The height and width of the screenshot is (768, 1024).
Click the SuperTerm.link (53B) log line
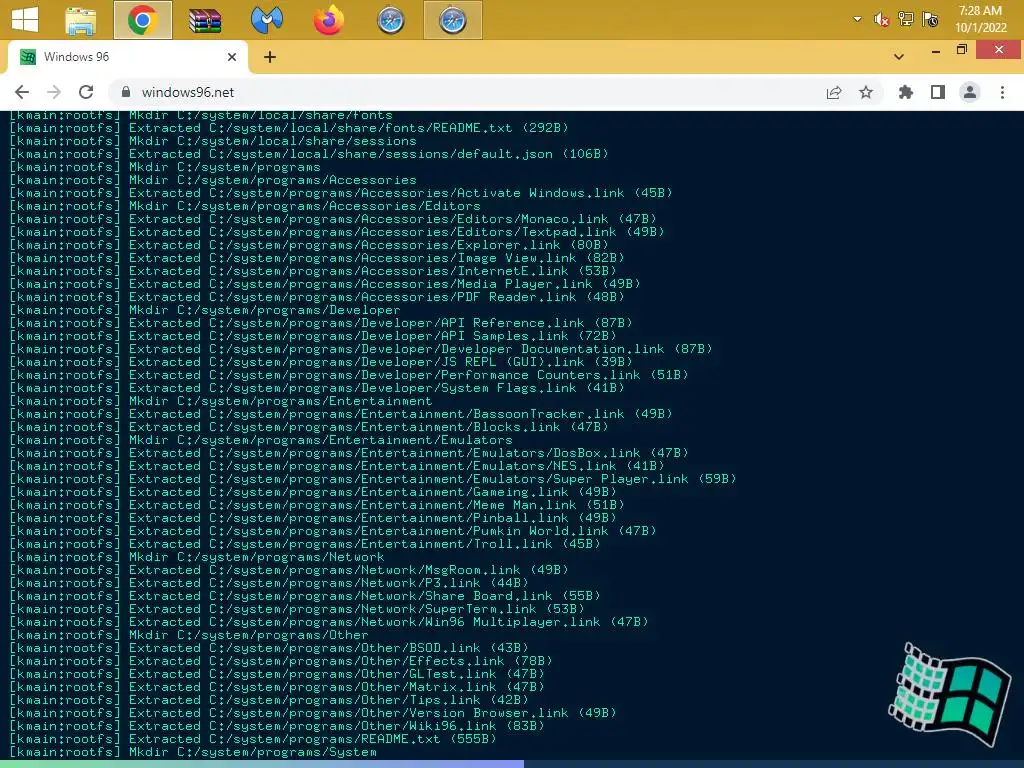pos(297,609)
